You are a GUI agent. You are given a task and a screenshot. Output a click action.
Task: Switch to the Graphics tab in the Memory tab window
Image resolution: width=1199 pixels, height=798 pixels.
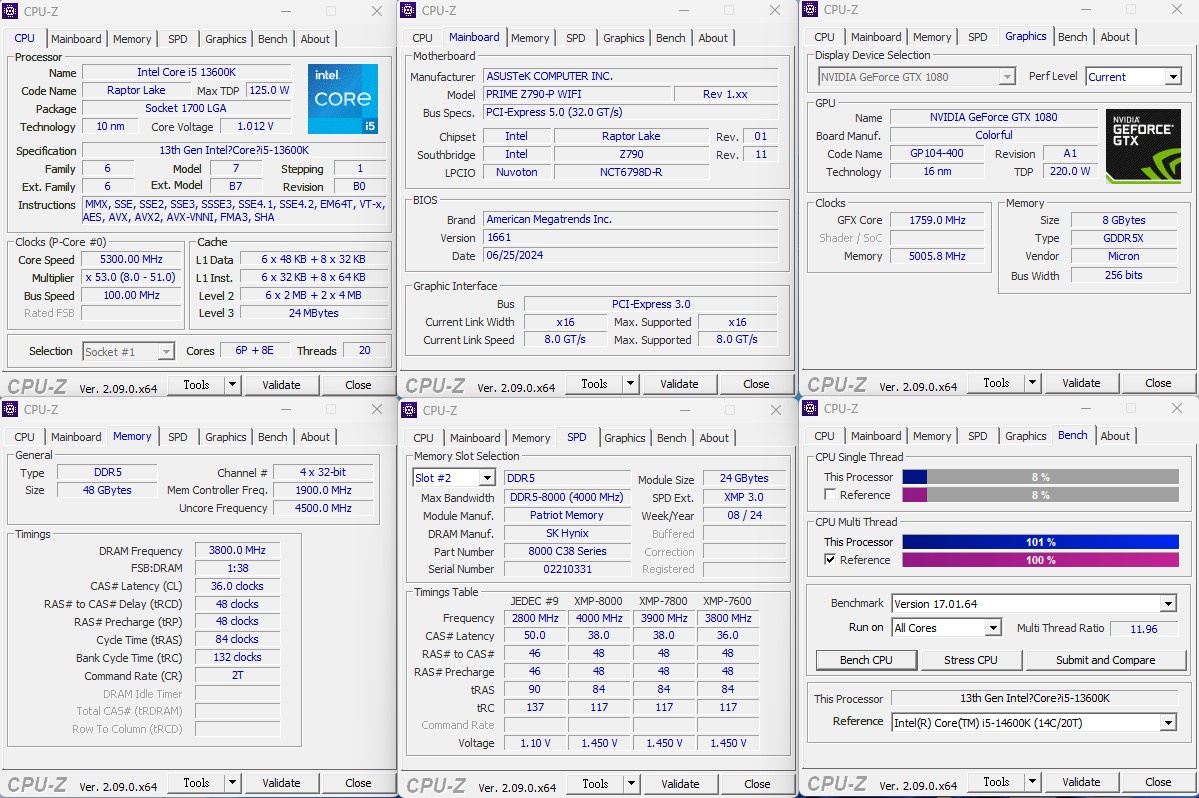(226, 437)
